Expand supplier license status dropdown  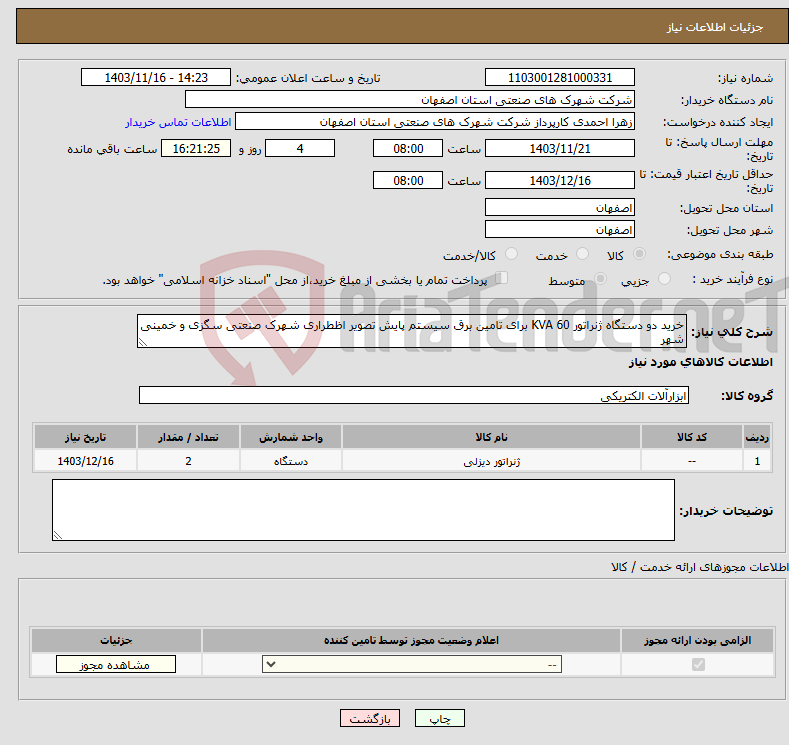(x=412, y=665)
